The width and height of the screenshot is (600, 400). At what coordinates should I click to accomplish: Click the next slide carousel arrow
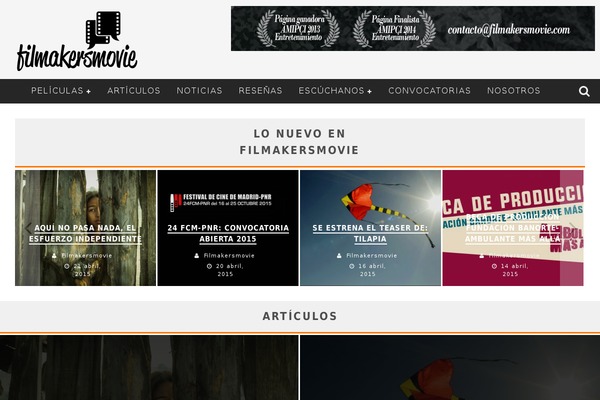572,228
